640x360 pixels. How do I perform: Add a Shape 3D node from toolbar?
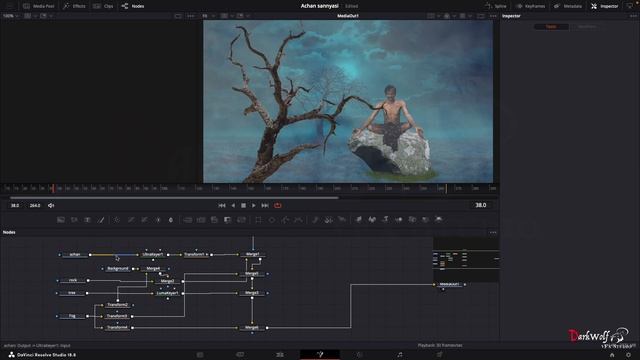372,220
